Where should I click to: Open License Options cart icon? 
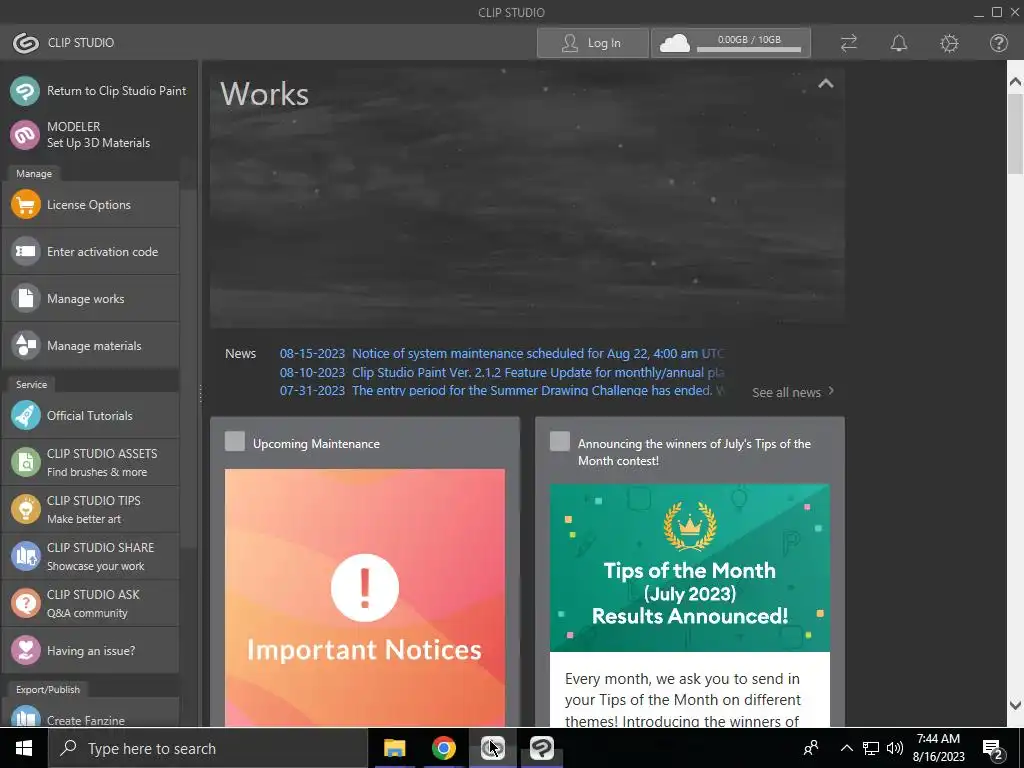tap(25, 205)
